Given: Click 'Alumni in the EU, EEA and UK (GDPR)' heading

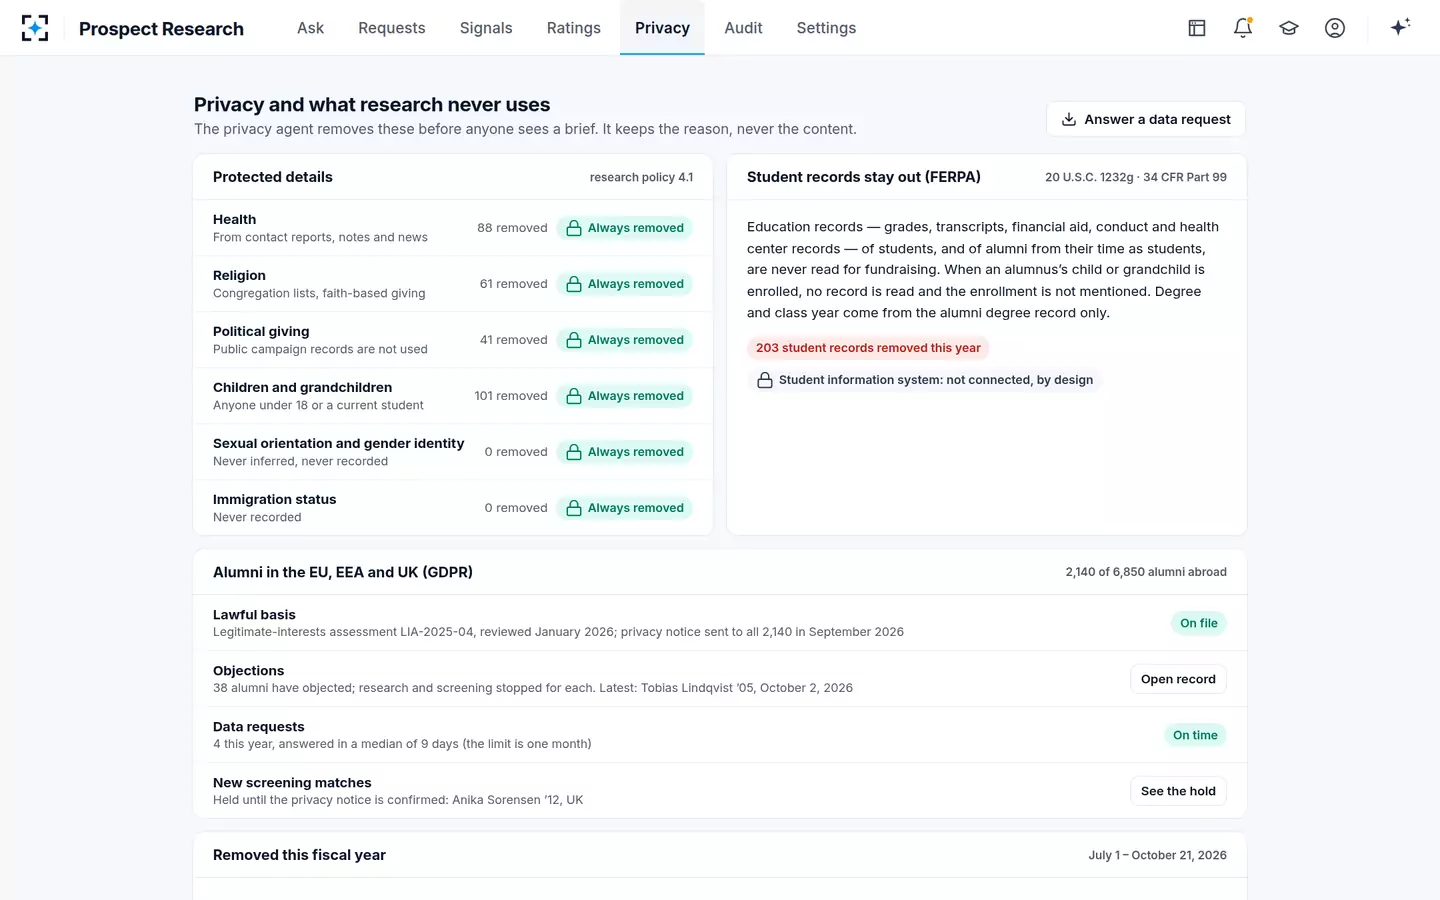Looking at the screenshot, I should (343, 572).
